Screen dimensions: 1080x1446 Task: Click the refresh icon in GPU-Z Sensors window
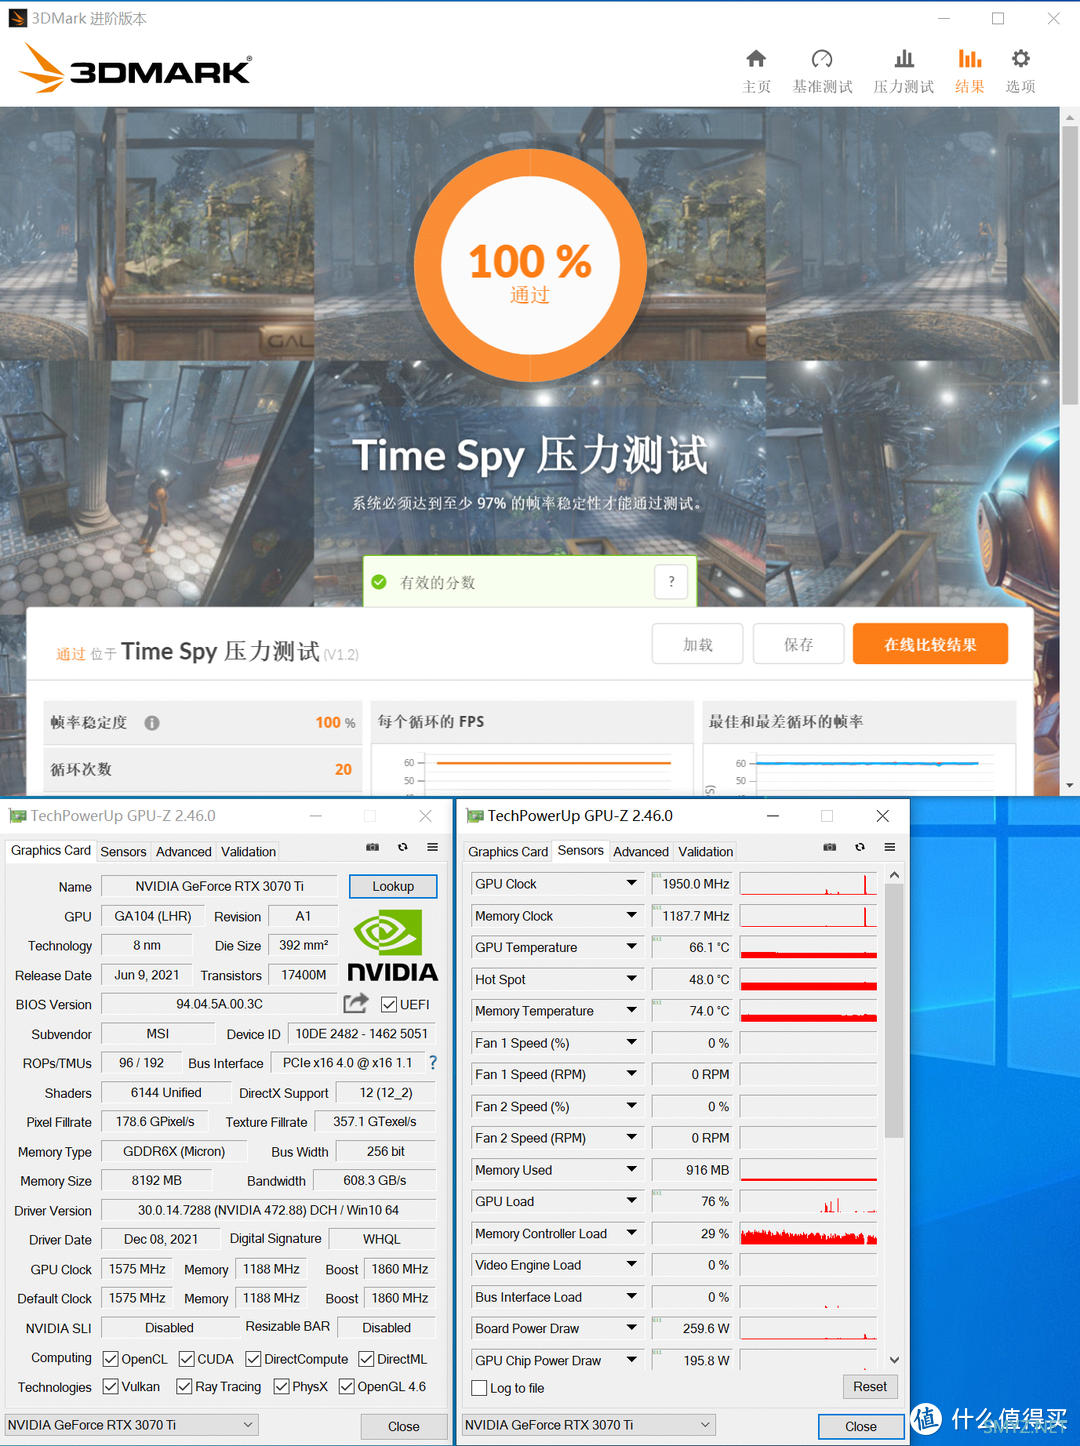pos(860,847)
